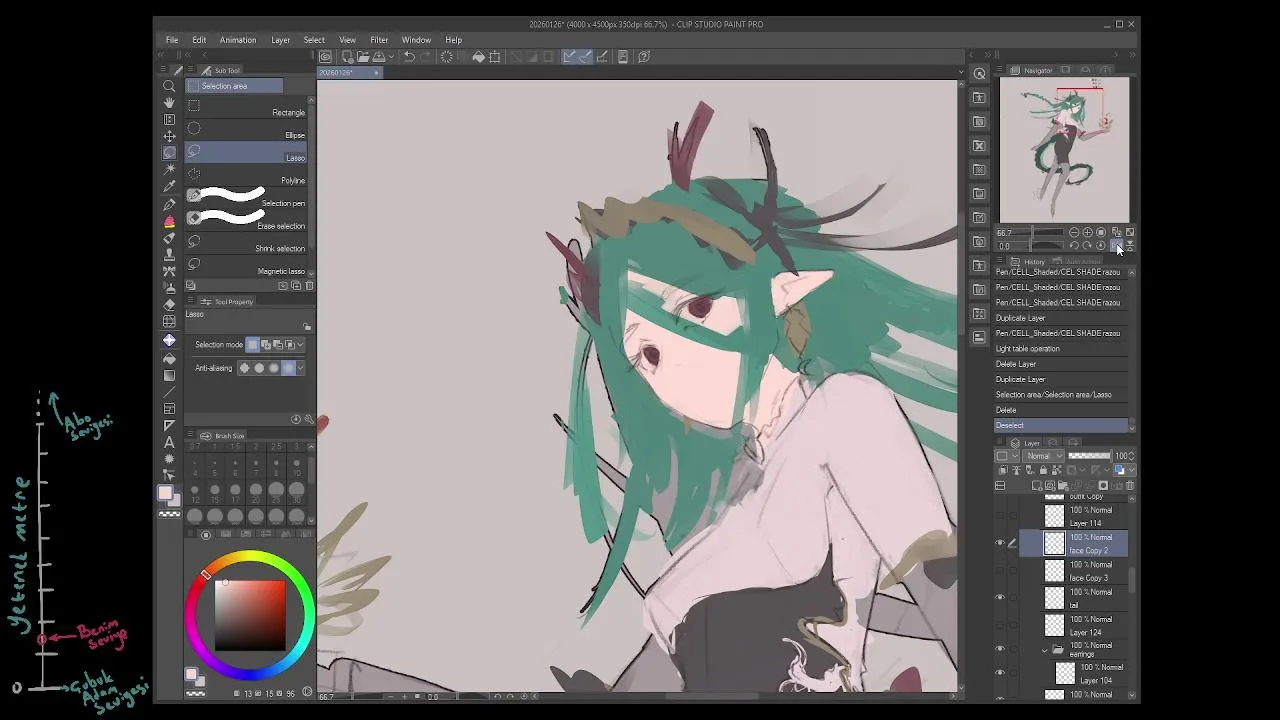Select the 'Delete Layer' history entry
Screen dimensions: 1280x720
(1062, 364)
